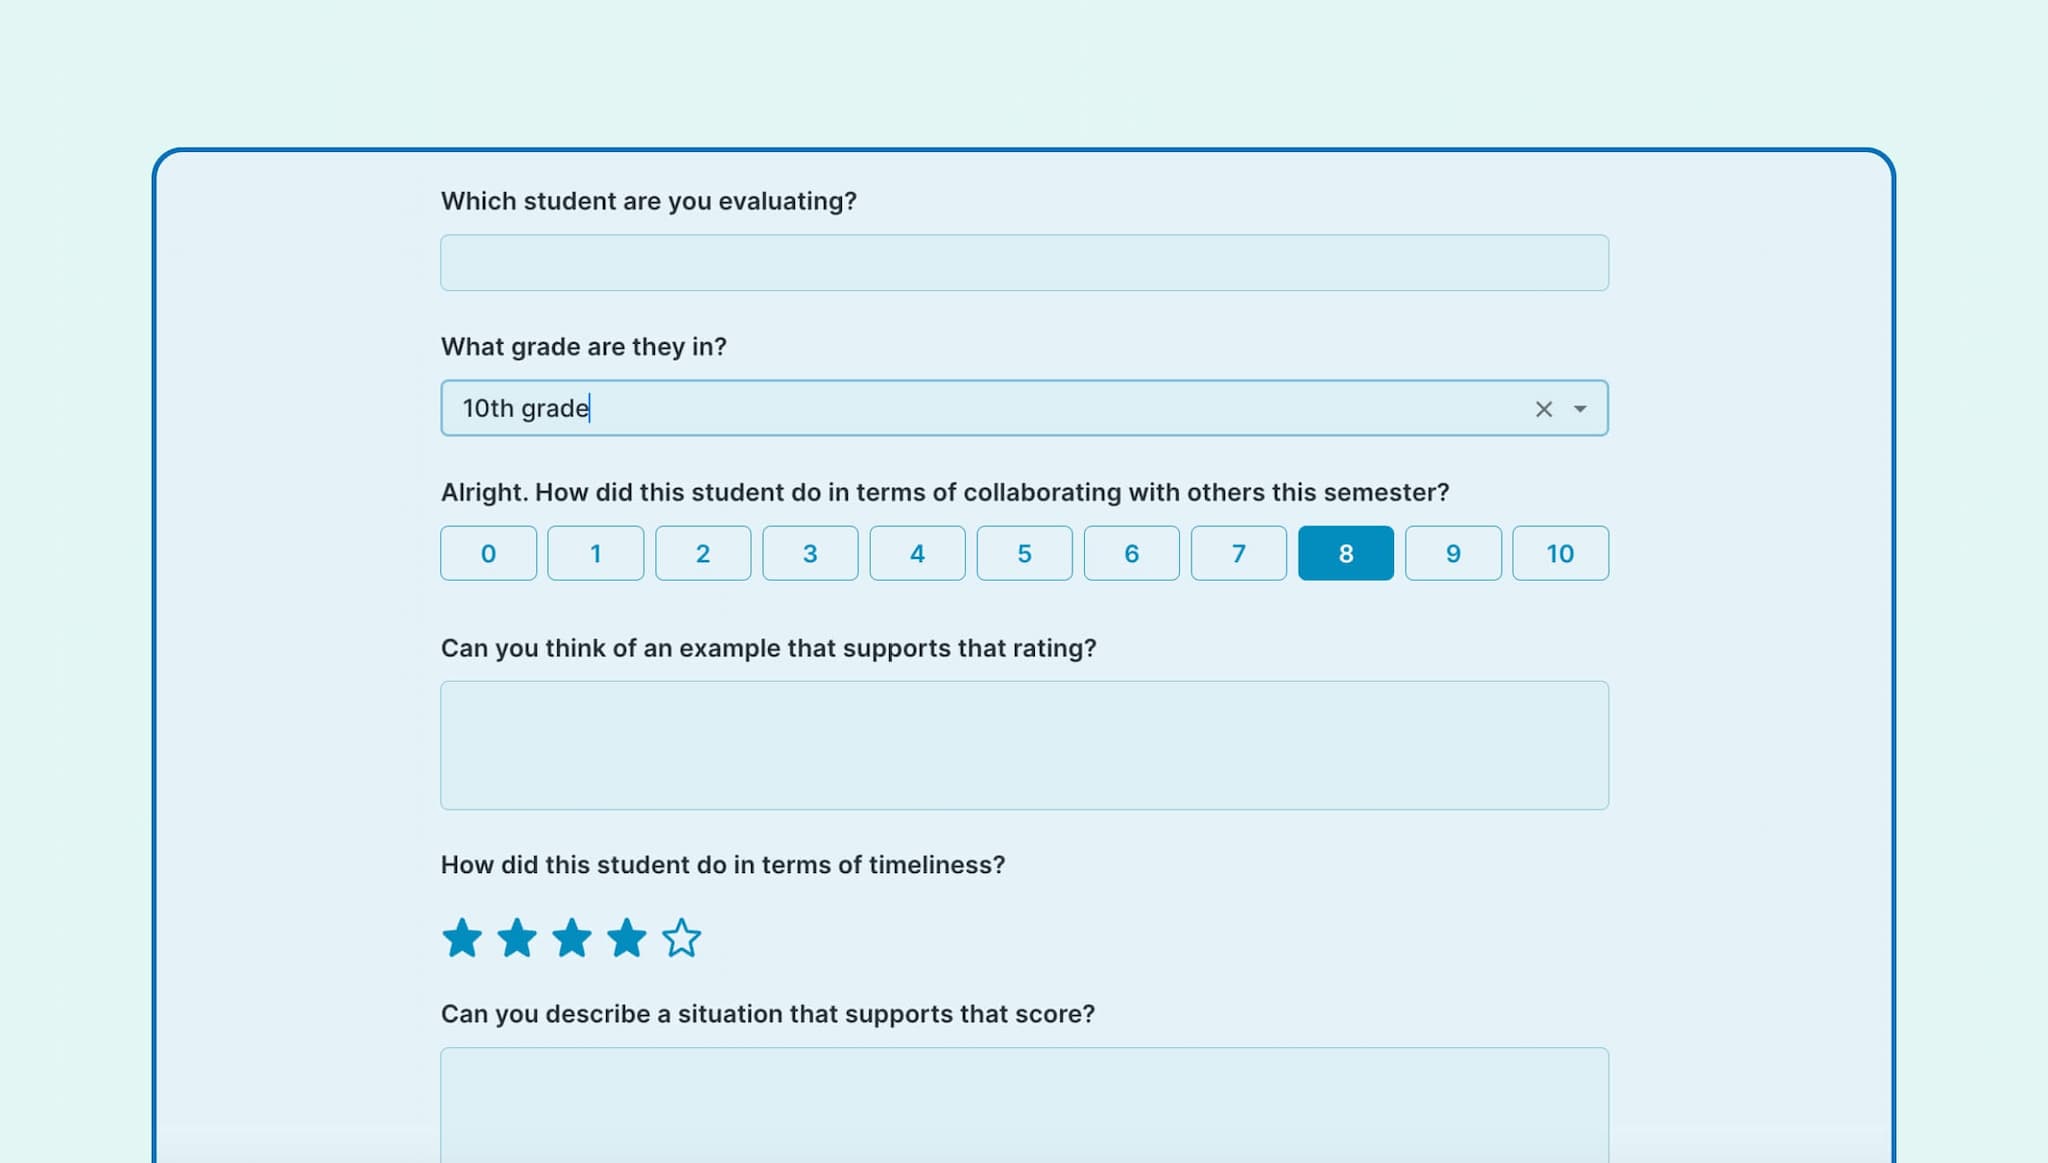The height and width of the screenshot is (1163, 2048).
Task: Pick collaboration rating 10
Action: 1560,553
